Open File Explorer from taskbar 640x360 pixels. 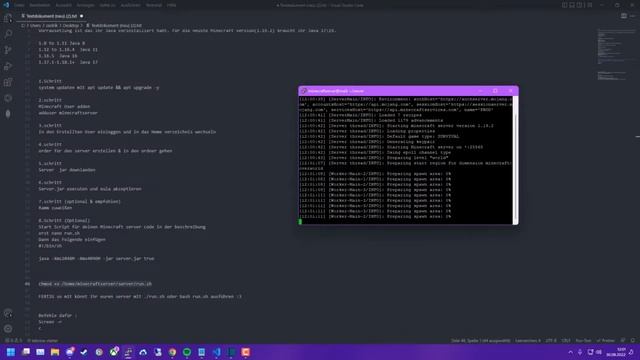tap(55, 352)
